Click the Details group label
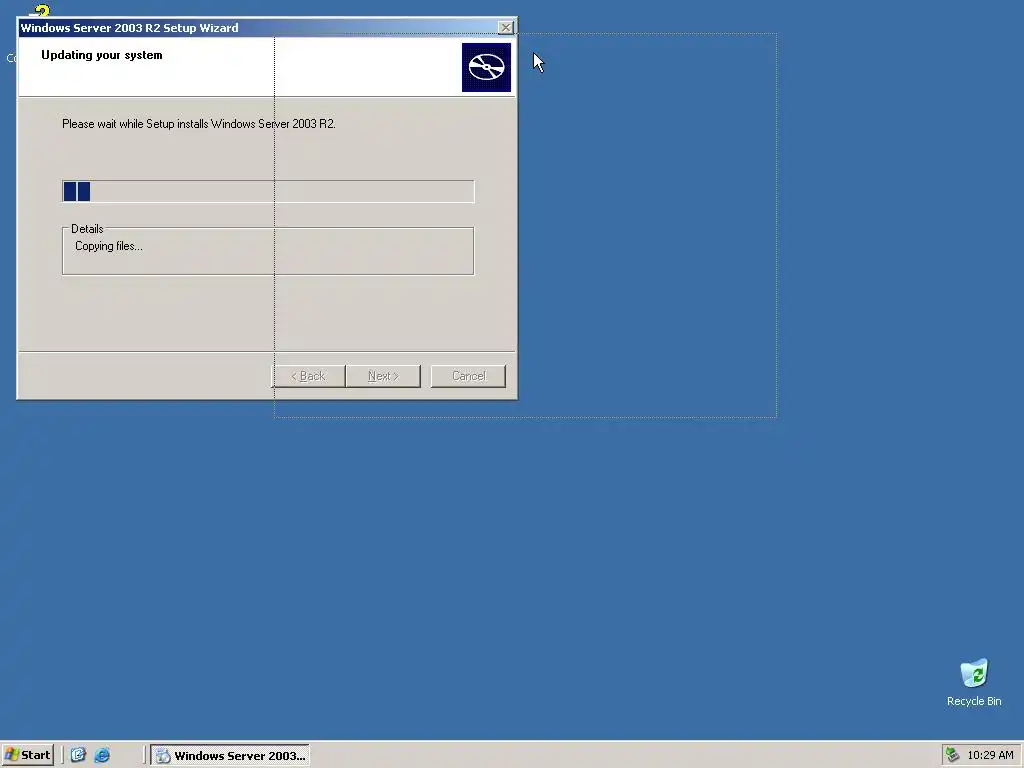Screen dimensions: 1024x768 (x=87, y=229)
